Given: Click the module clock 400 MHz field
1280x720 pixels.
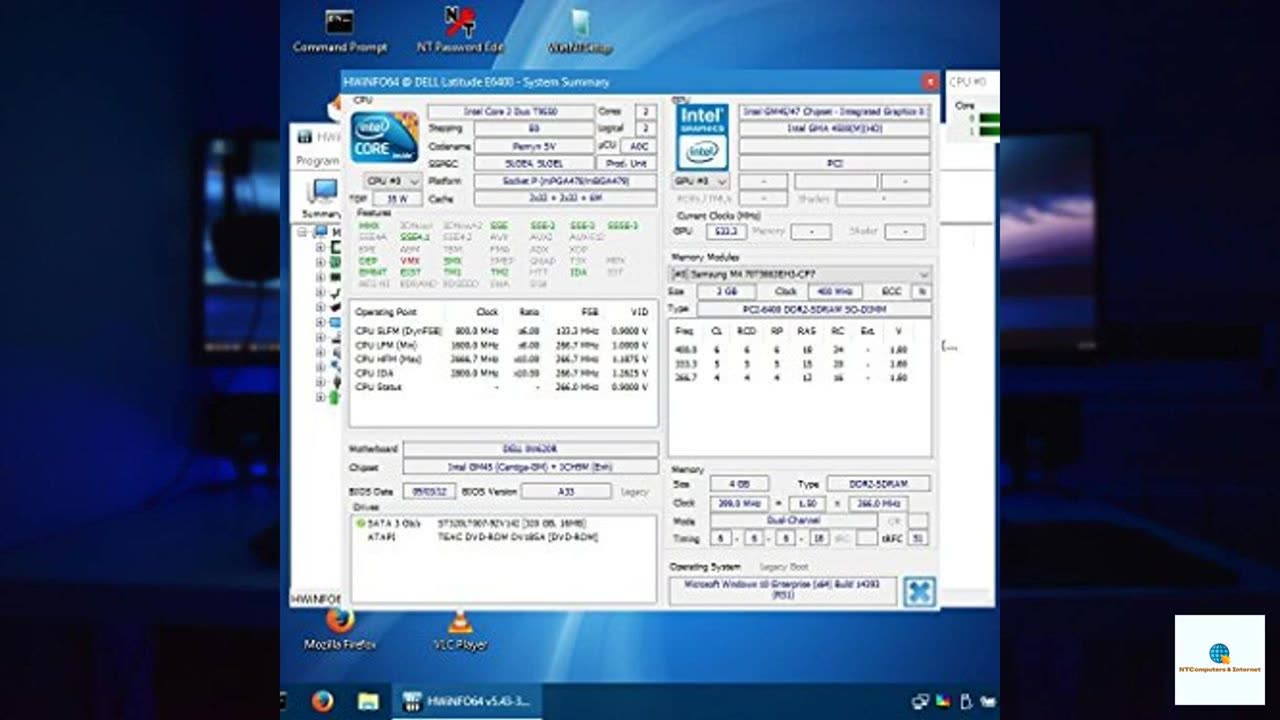Looking at the screenshot, I should tap(834, 292).
